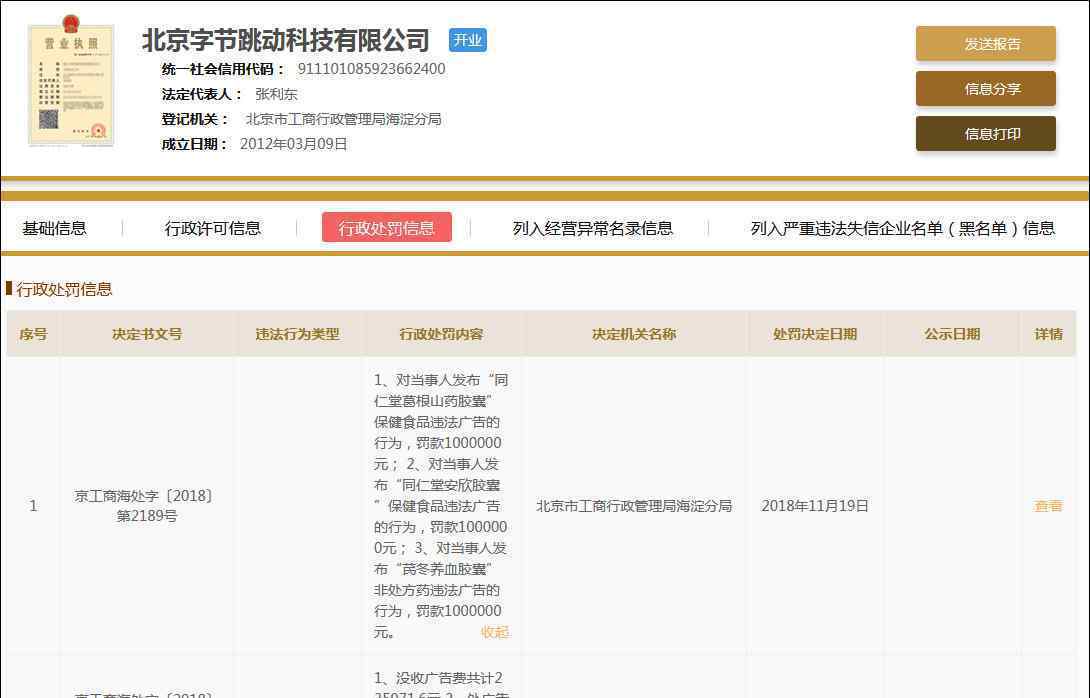
Task: Click the 行政处罚内容 column header
Action: coord(441,334)
